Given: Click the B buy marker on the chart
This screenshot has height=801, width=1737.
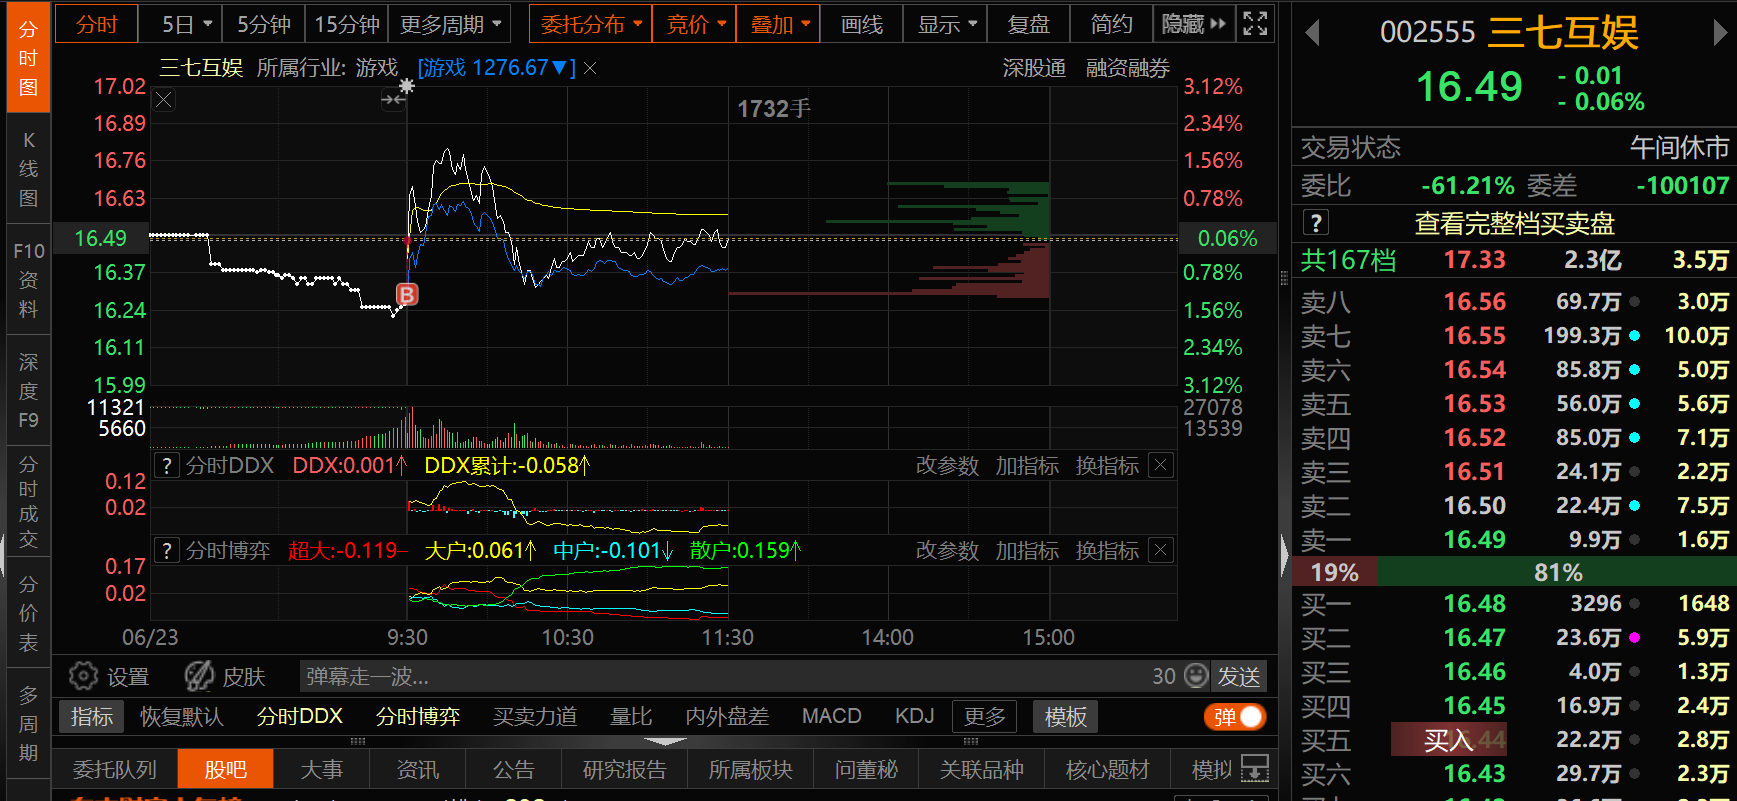Looking at the screenshot, I should [407, 294].
